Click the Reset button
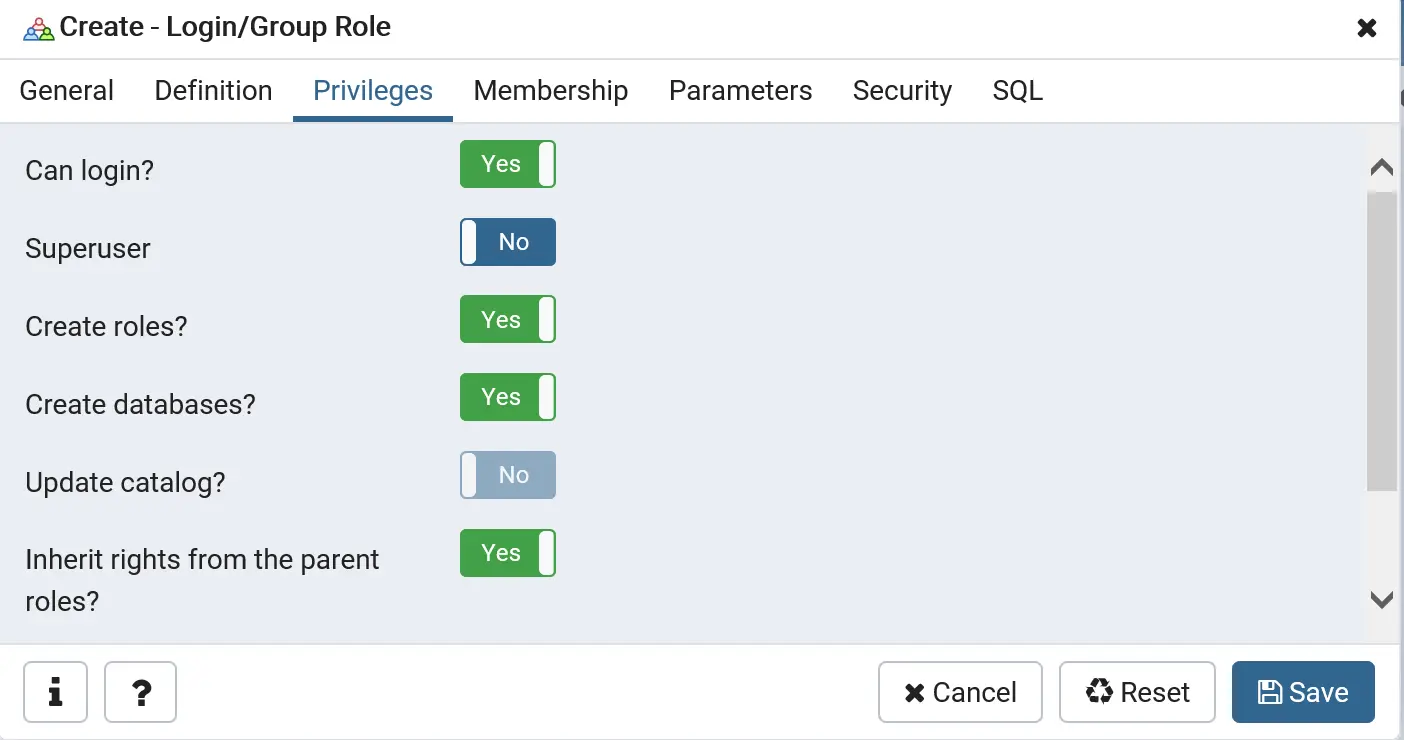Viewport: 1404px width, 740px height. (1137, 692)
